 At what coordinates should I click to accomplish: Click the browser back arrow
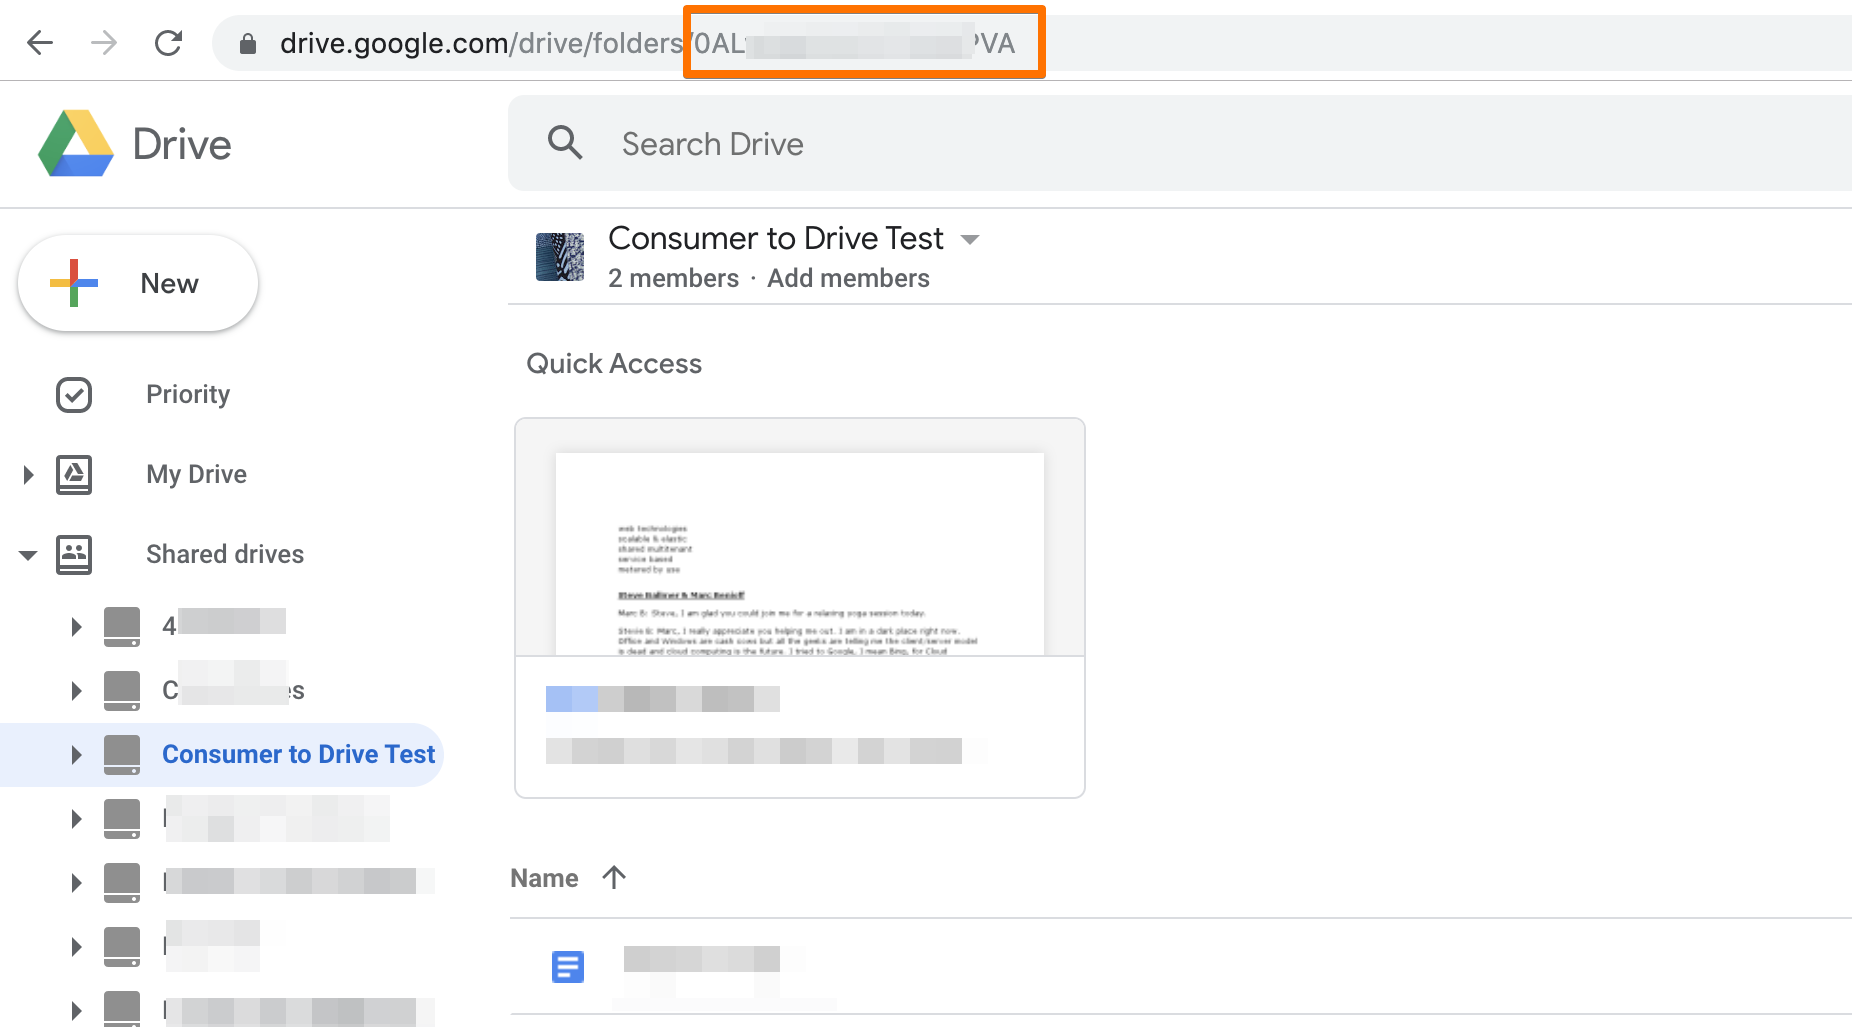point(40,43)
